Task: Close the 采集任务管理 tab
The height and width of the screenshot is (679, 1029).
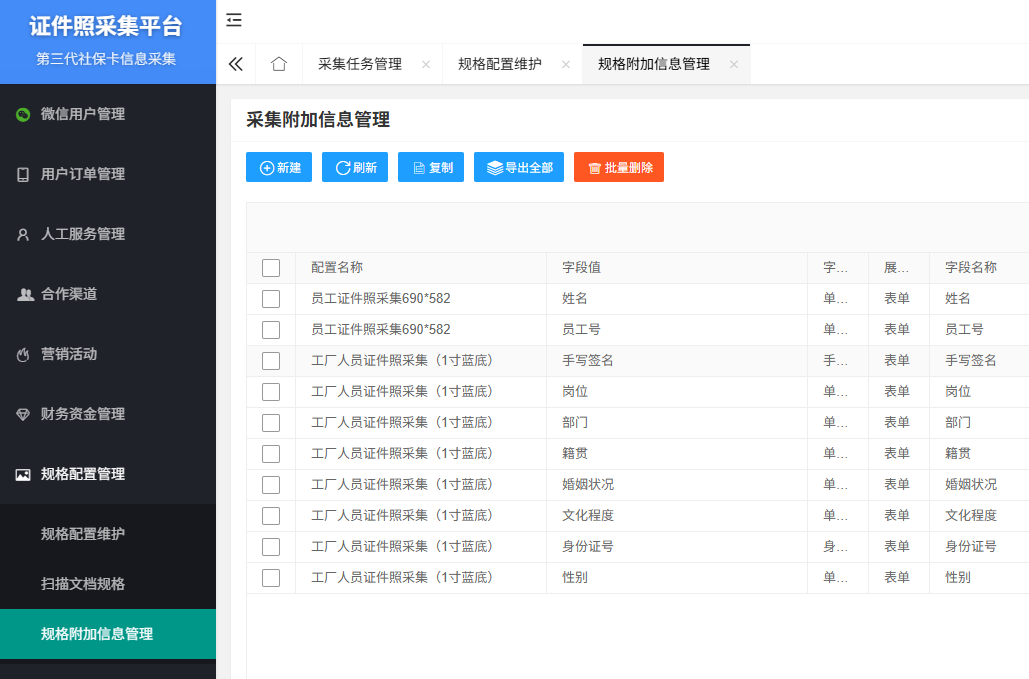Action: tap(426, 64)
